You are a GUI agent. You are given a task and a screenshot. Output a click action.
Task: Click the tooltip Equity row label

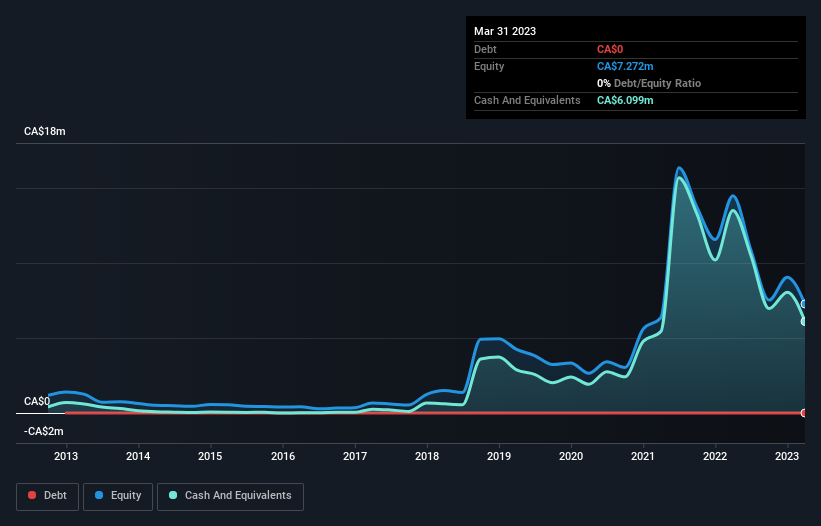click(x=489, y=66)
